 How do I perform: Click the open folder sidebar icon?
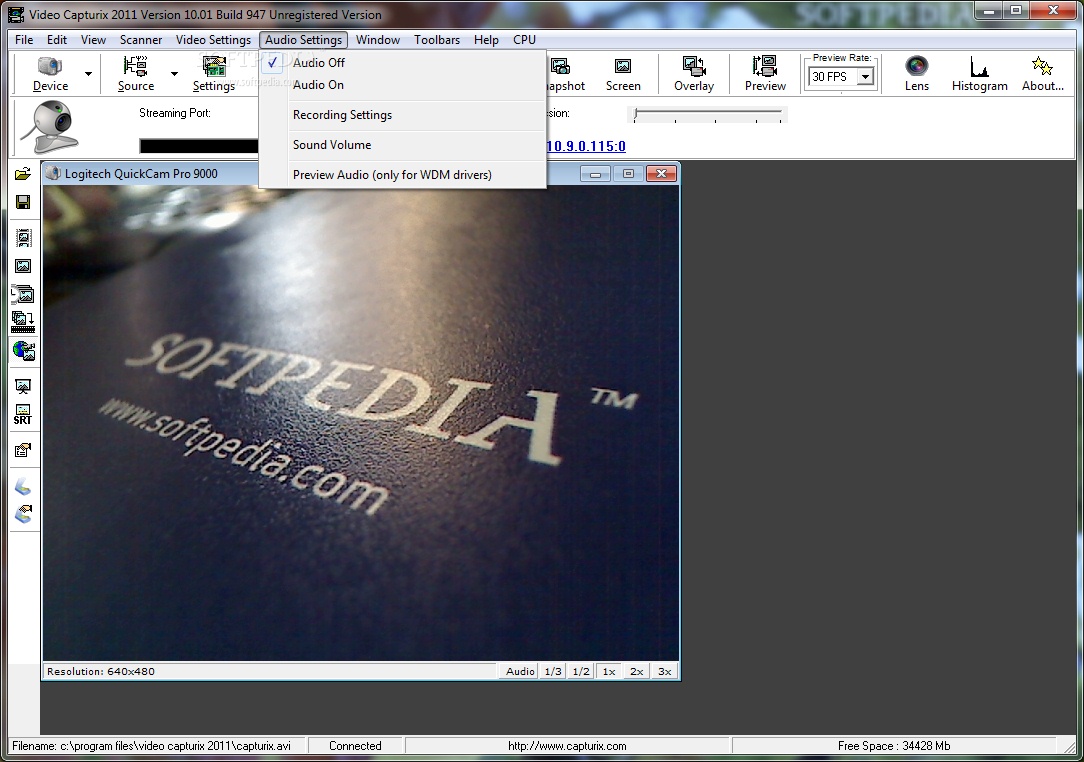click(x=23, y=174)
